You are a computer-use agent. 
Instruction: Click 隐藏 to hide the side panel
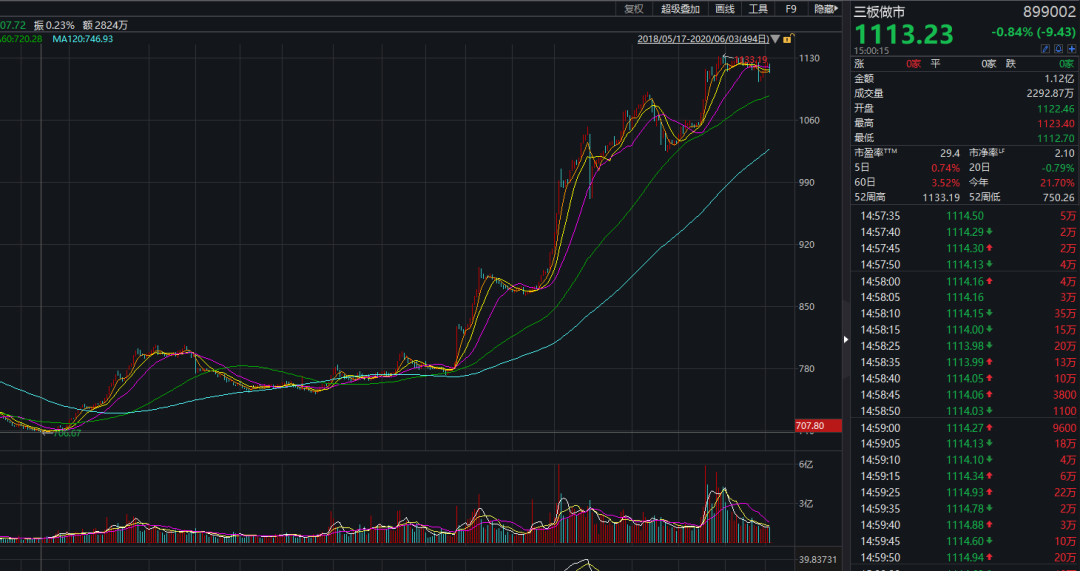point(827,9)
